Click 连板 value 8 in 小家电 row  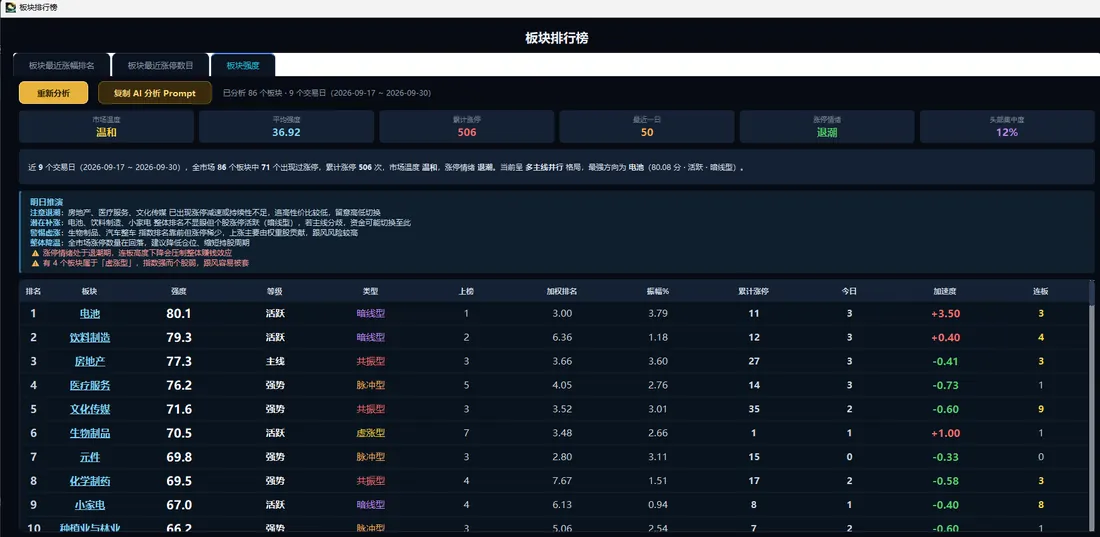1041,505
